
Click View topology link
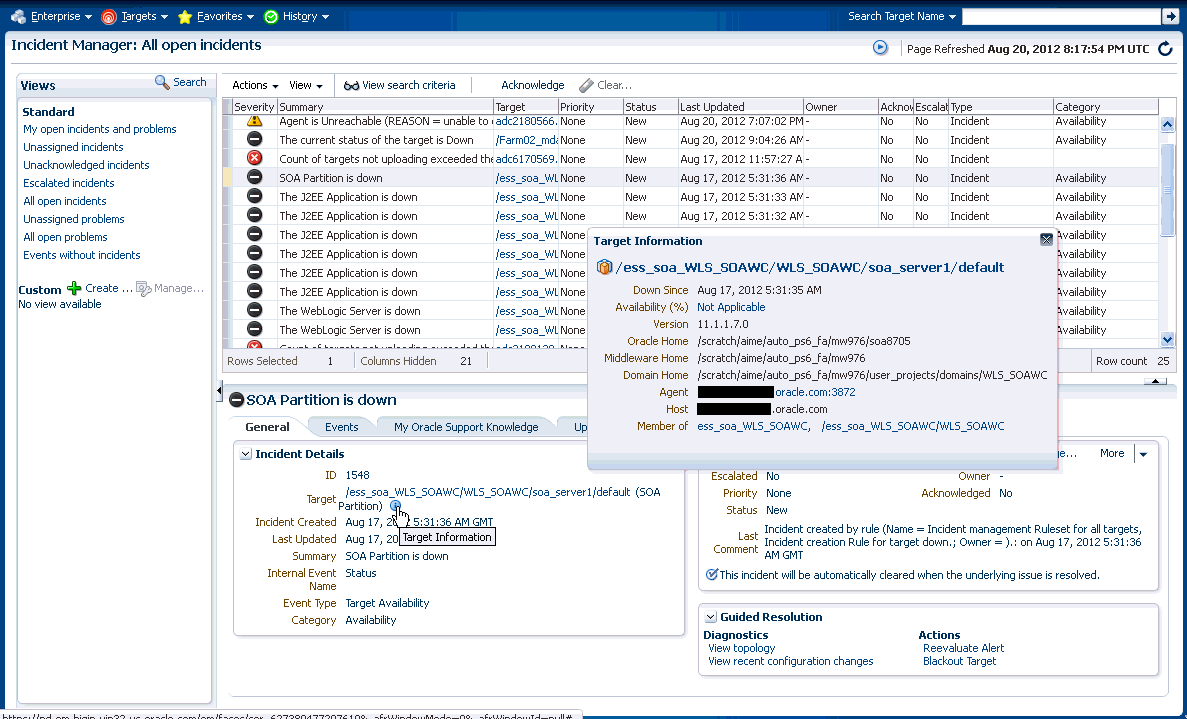[x=741, y=648]
